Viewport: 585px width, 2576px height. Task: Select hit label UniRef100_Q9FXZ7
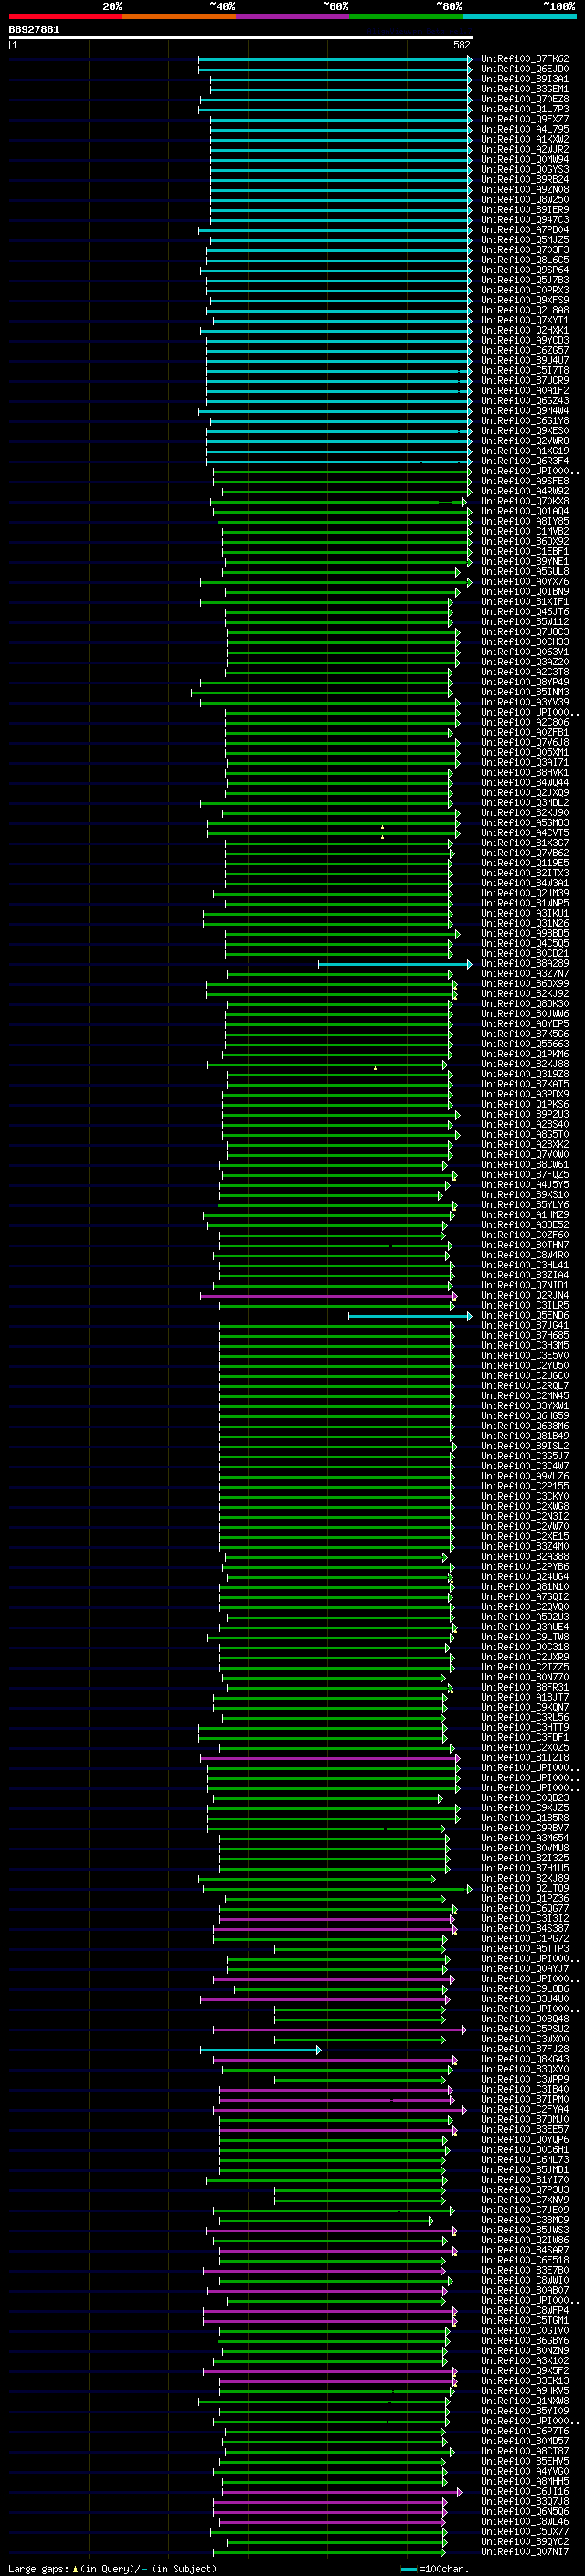pos(525,119)
